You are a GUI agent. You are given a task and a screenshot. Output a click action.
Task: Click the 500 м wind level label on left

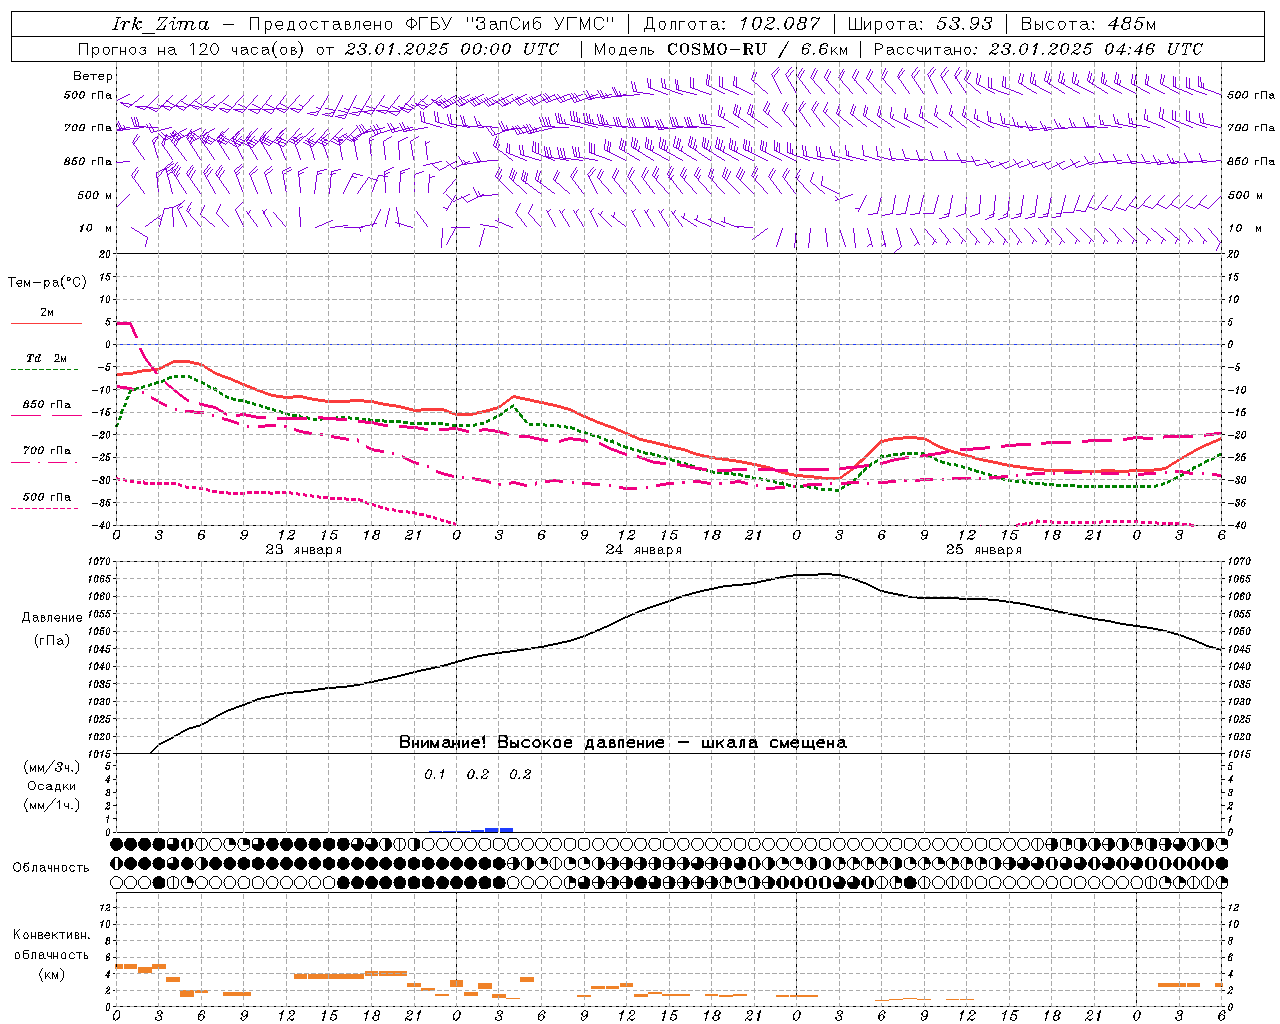(95, 195)
